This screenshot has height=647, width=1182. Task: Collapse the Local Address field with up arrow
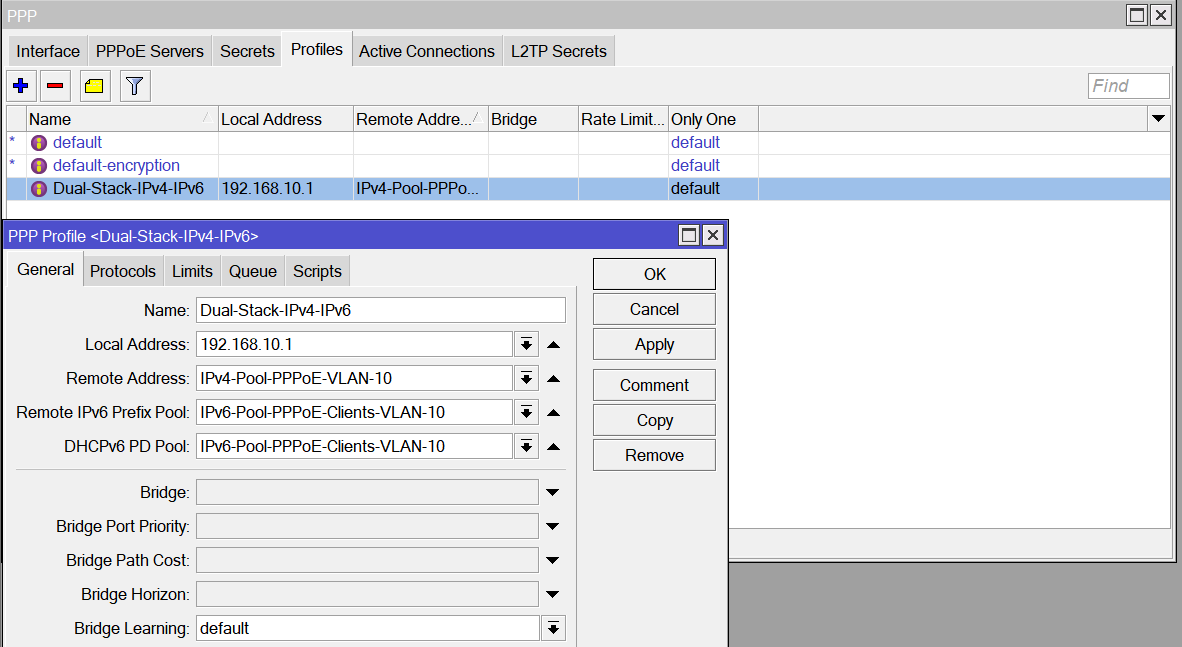coord(553,345)
